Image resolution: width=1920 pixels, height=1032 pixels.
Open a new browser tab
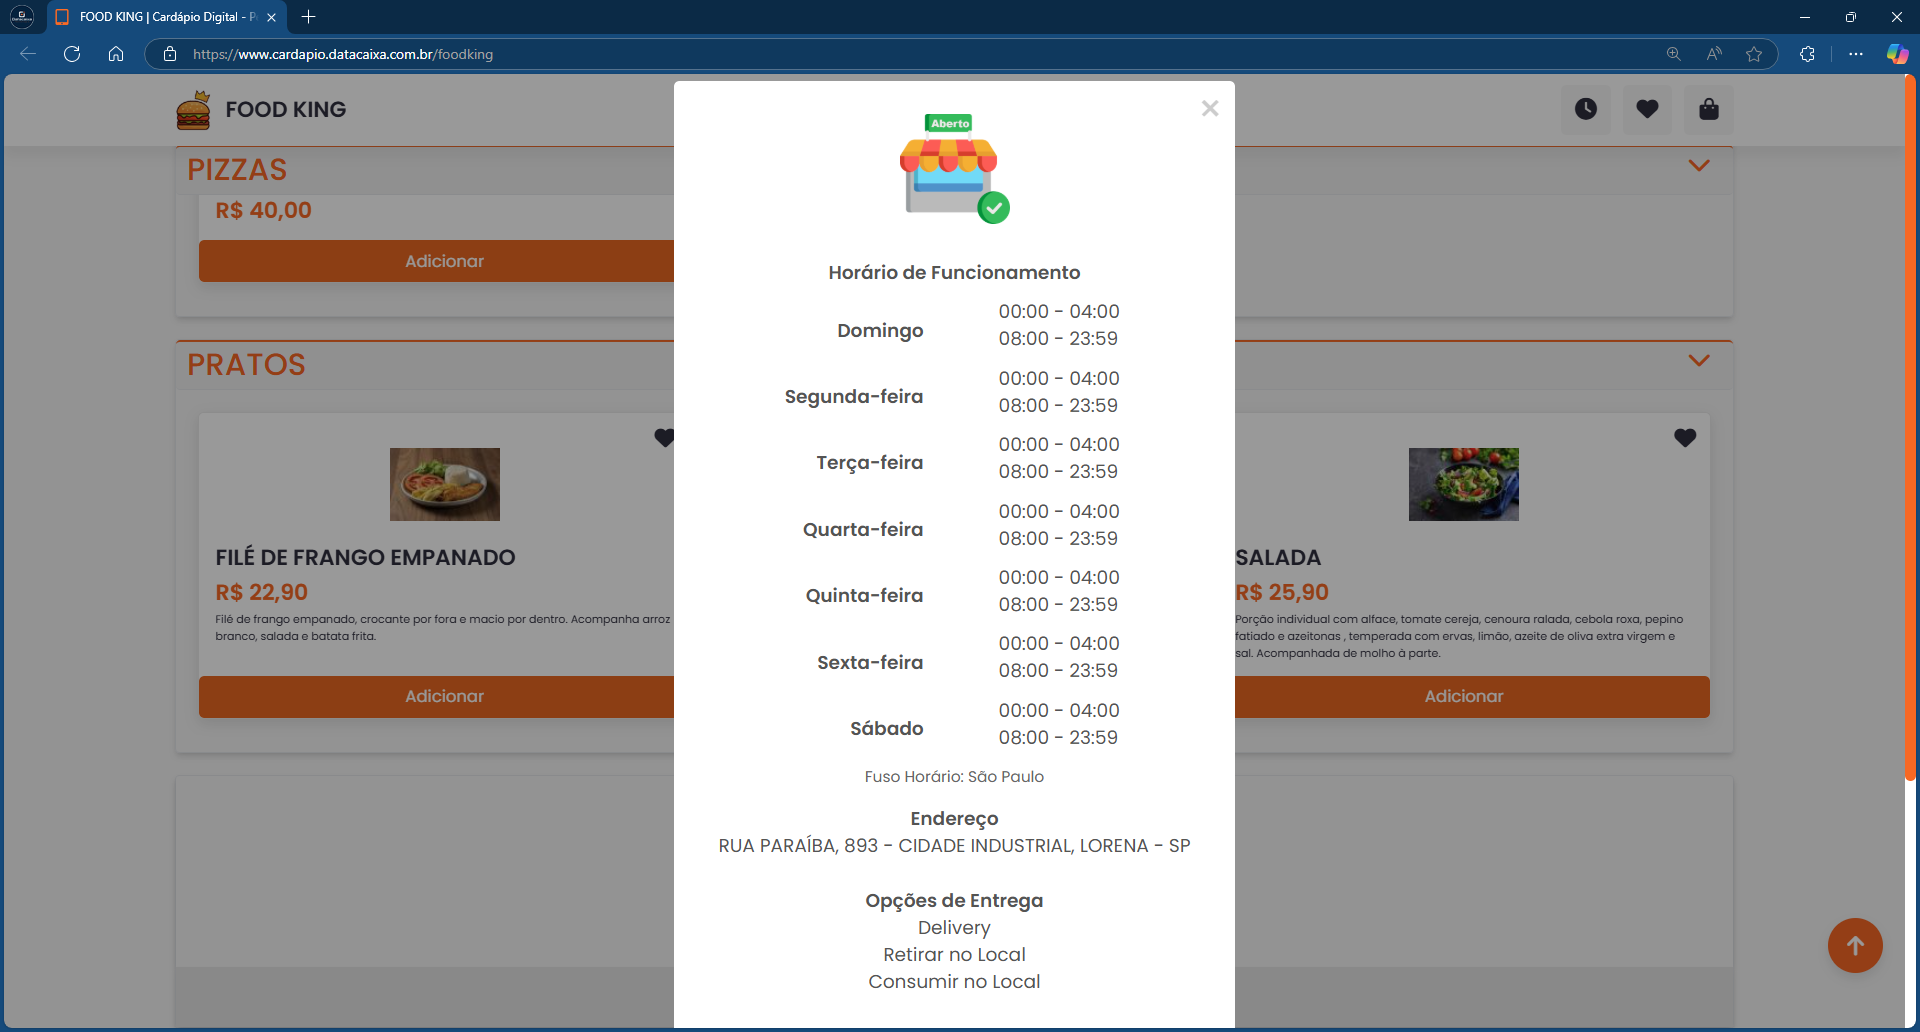309,17
